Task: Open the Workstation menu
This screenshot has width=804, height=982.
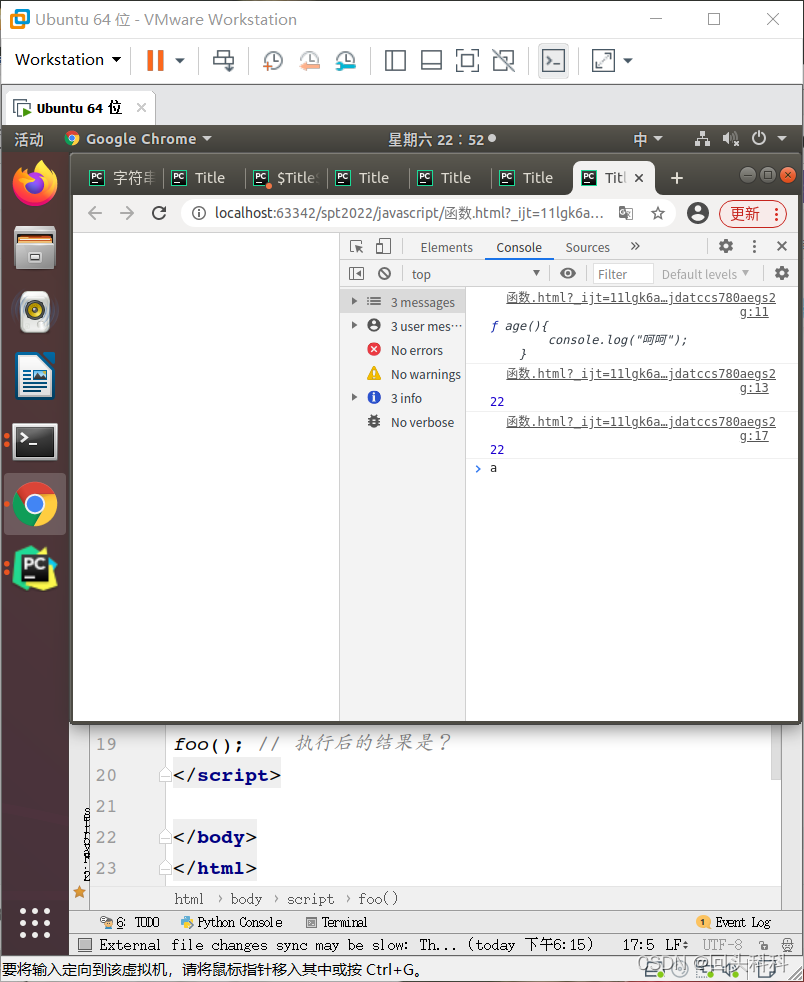Action: pyautogui.click(x=68, y=59)
